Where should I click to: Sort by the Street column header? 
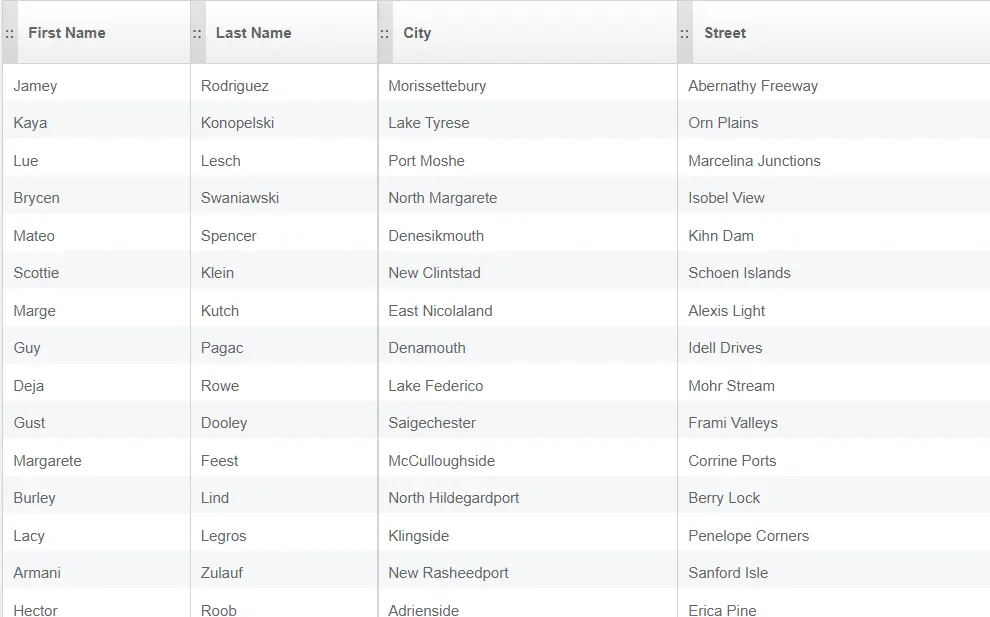[x=725, y=33]
